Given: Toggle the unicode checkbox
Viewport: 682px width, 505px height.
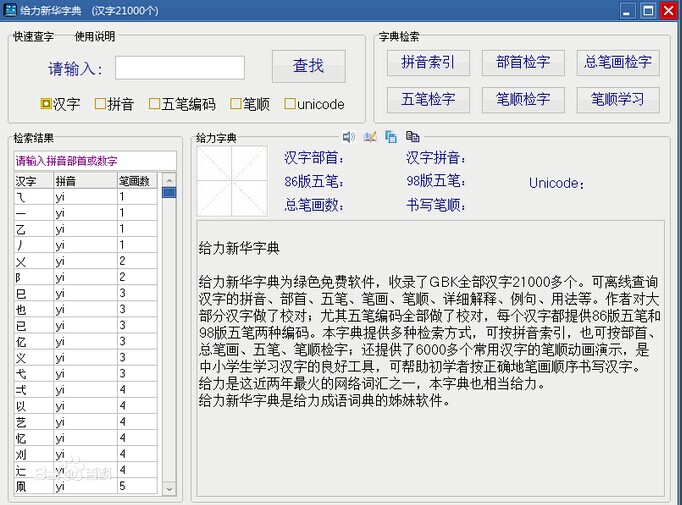Looking at the screenshot, I should click(x=290, y=104).
